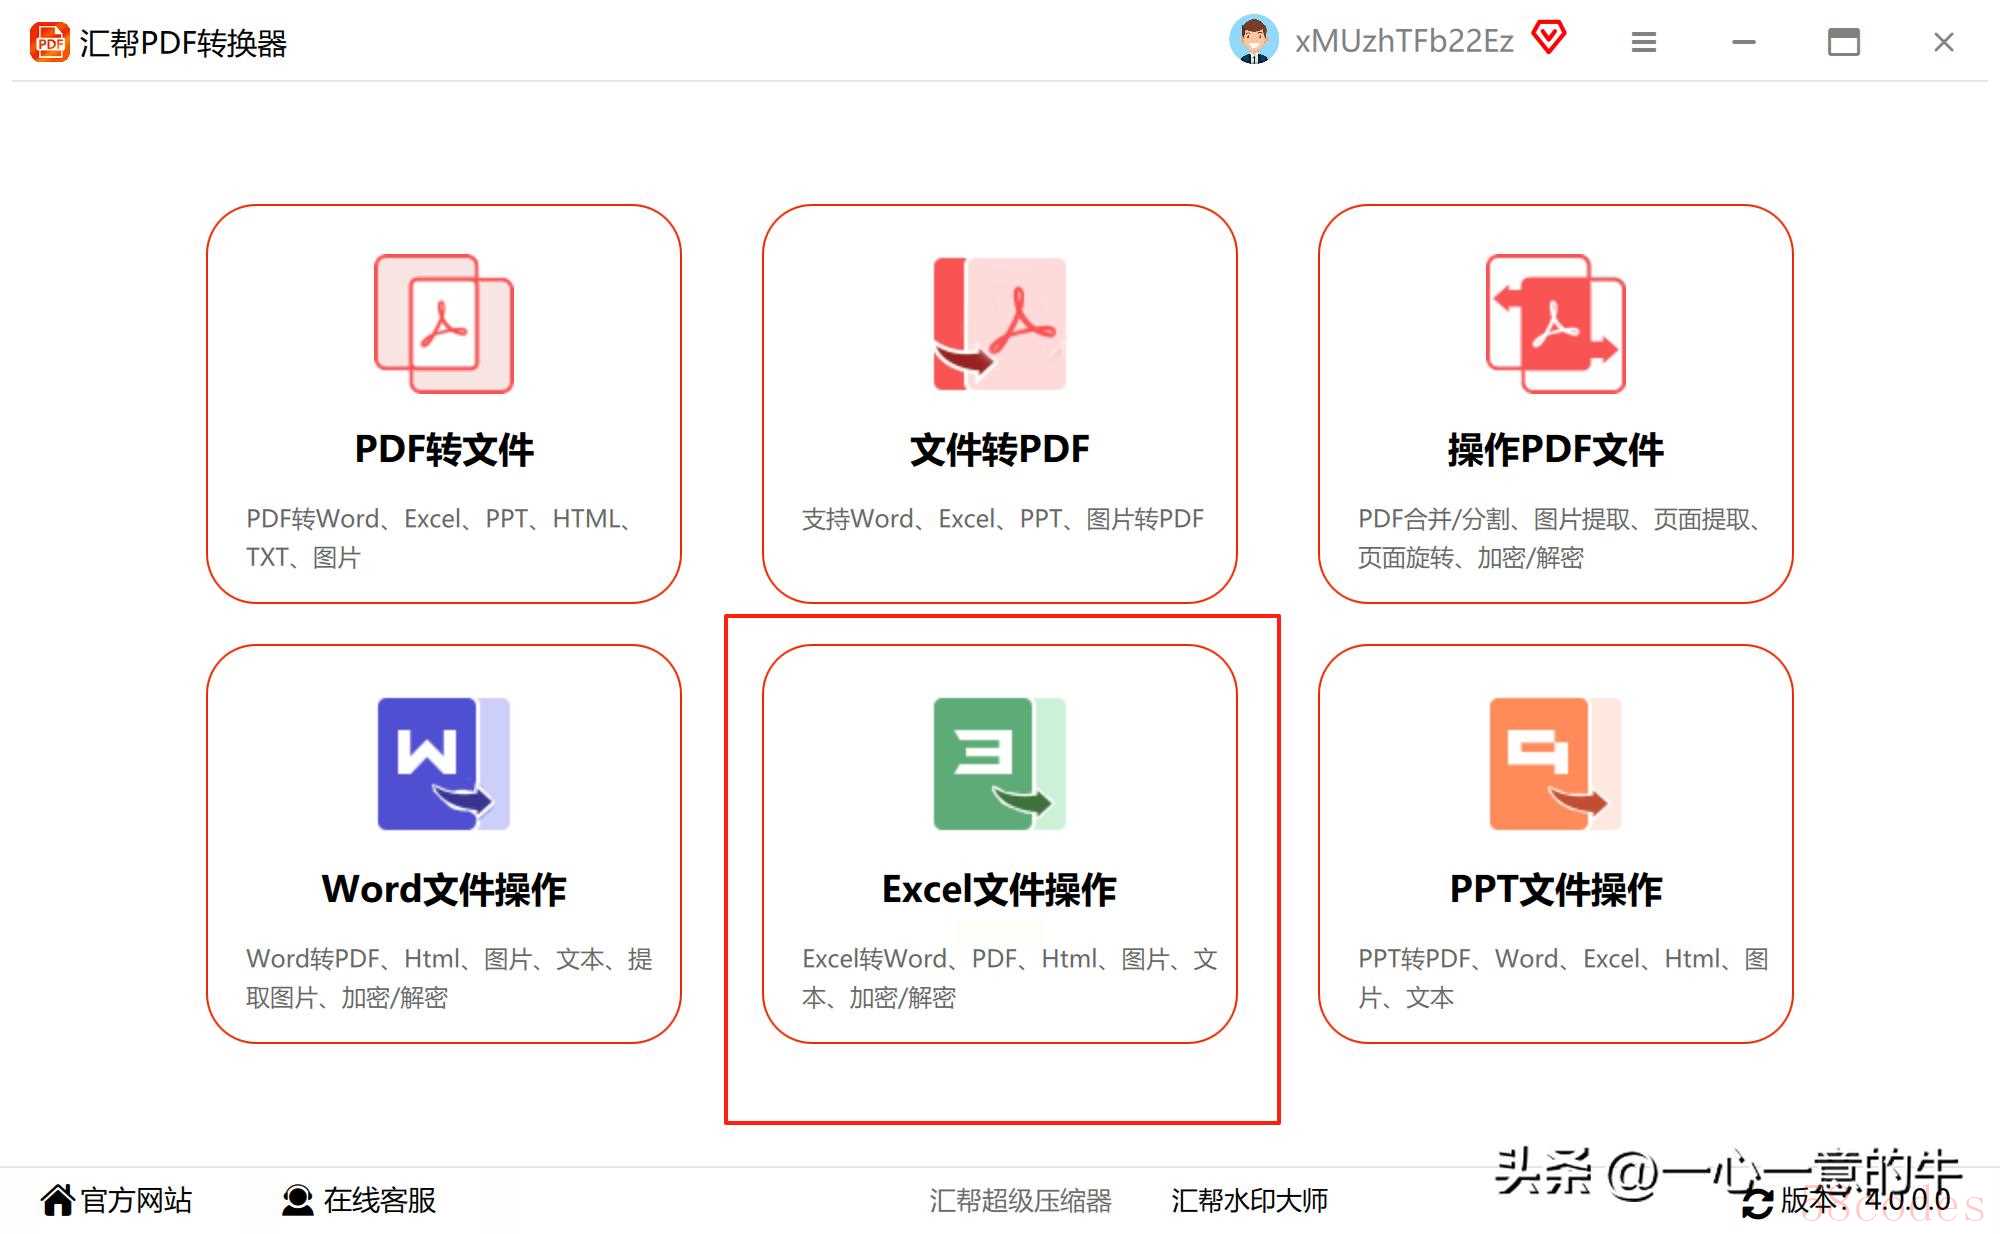Click username xMUzhTFb22Ez
The image size is (2000, 1234).
coord(1404,41)
